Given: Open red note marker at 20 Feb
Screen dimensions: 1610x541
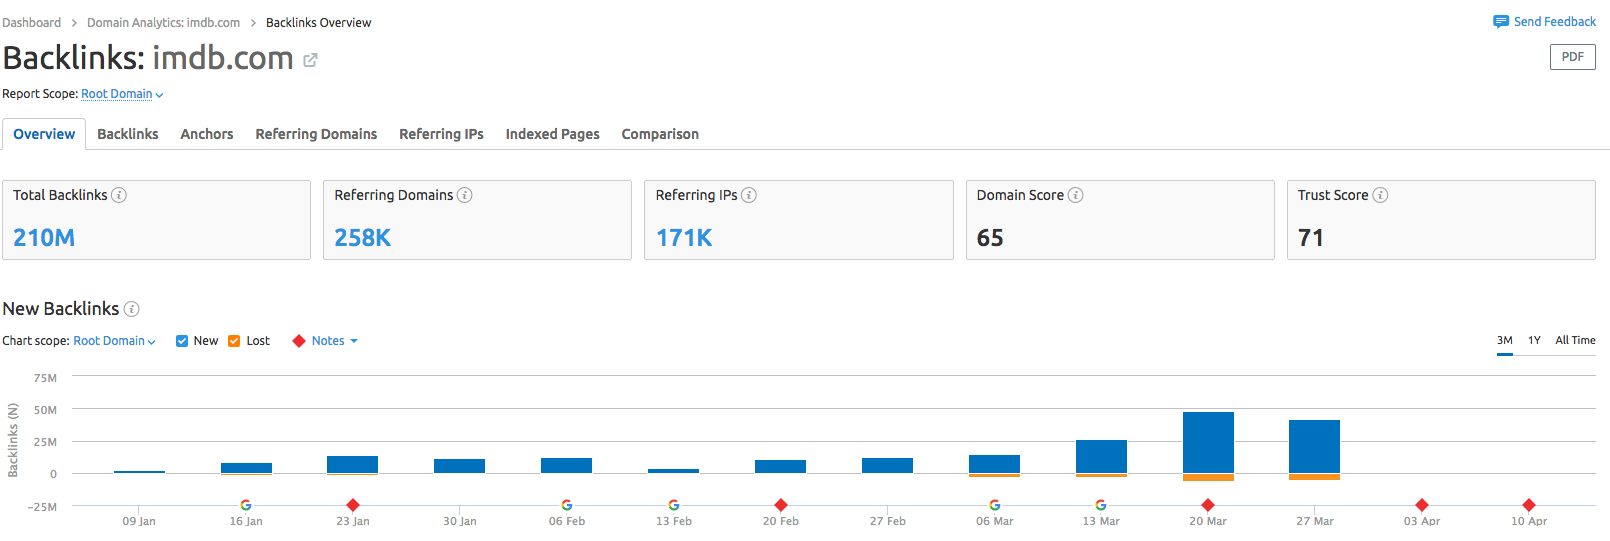Looking at the screenshot, I should click(x=781, y=505).
